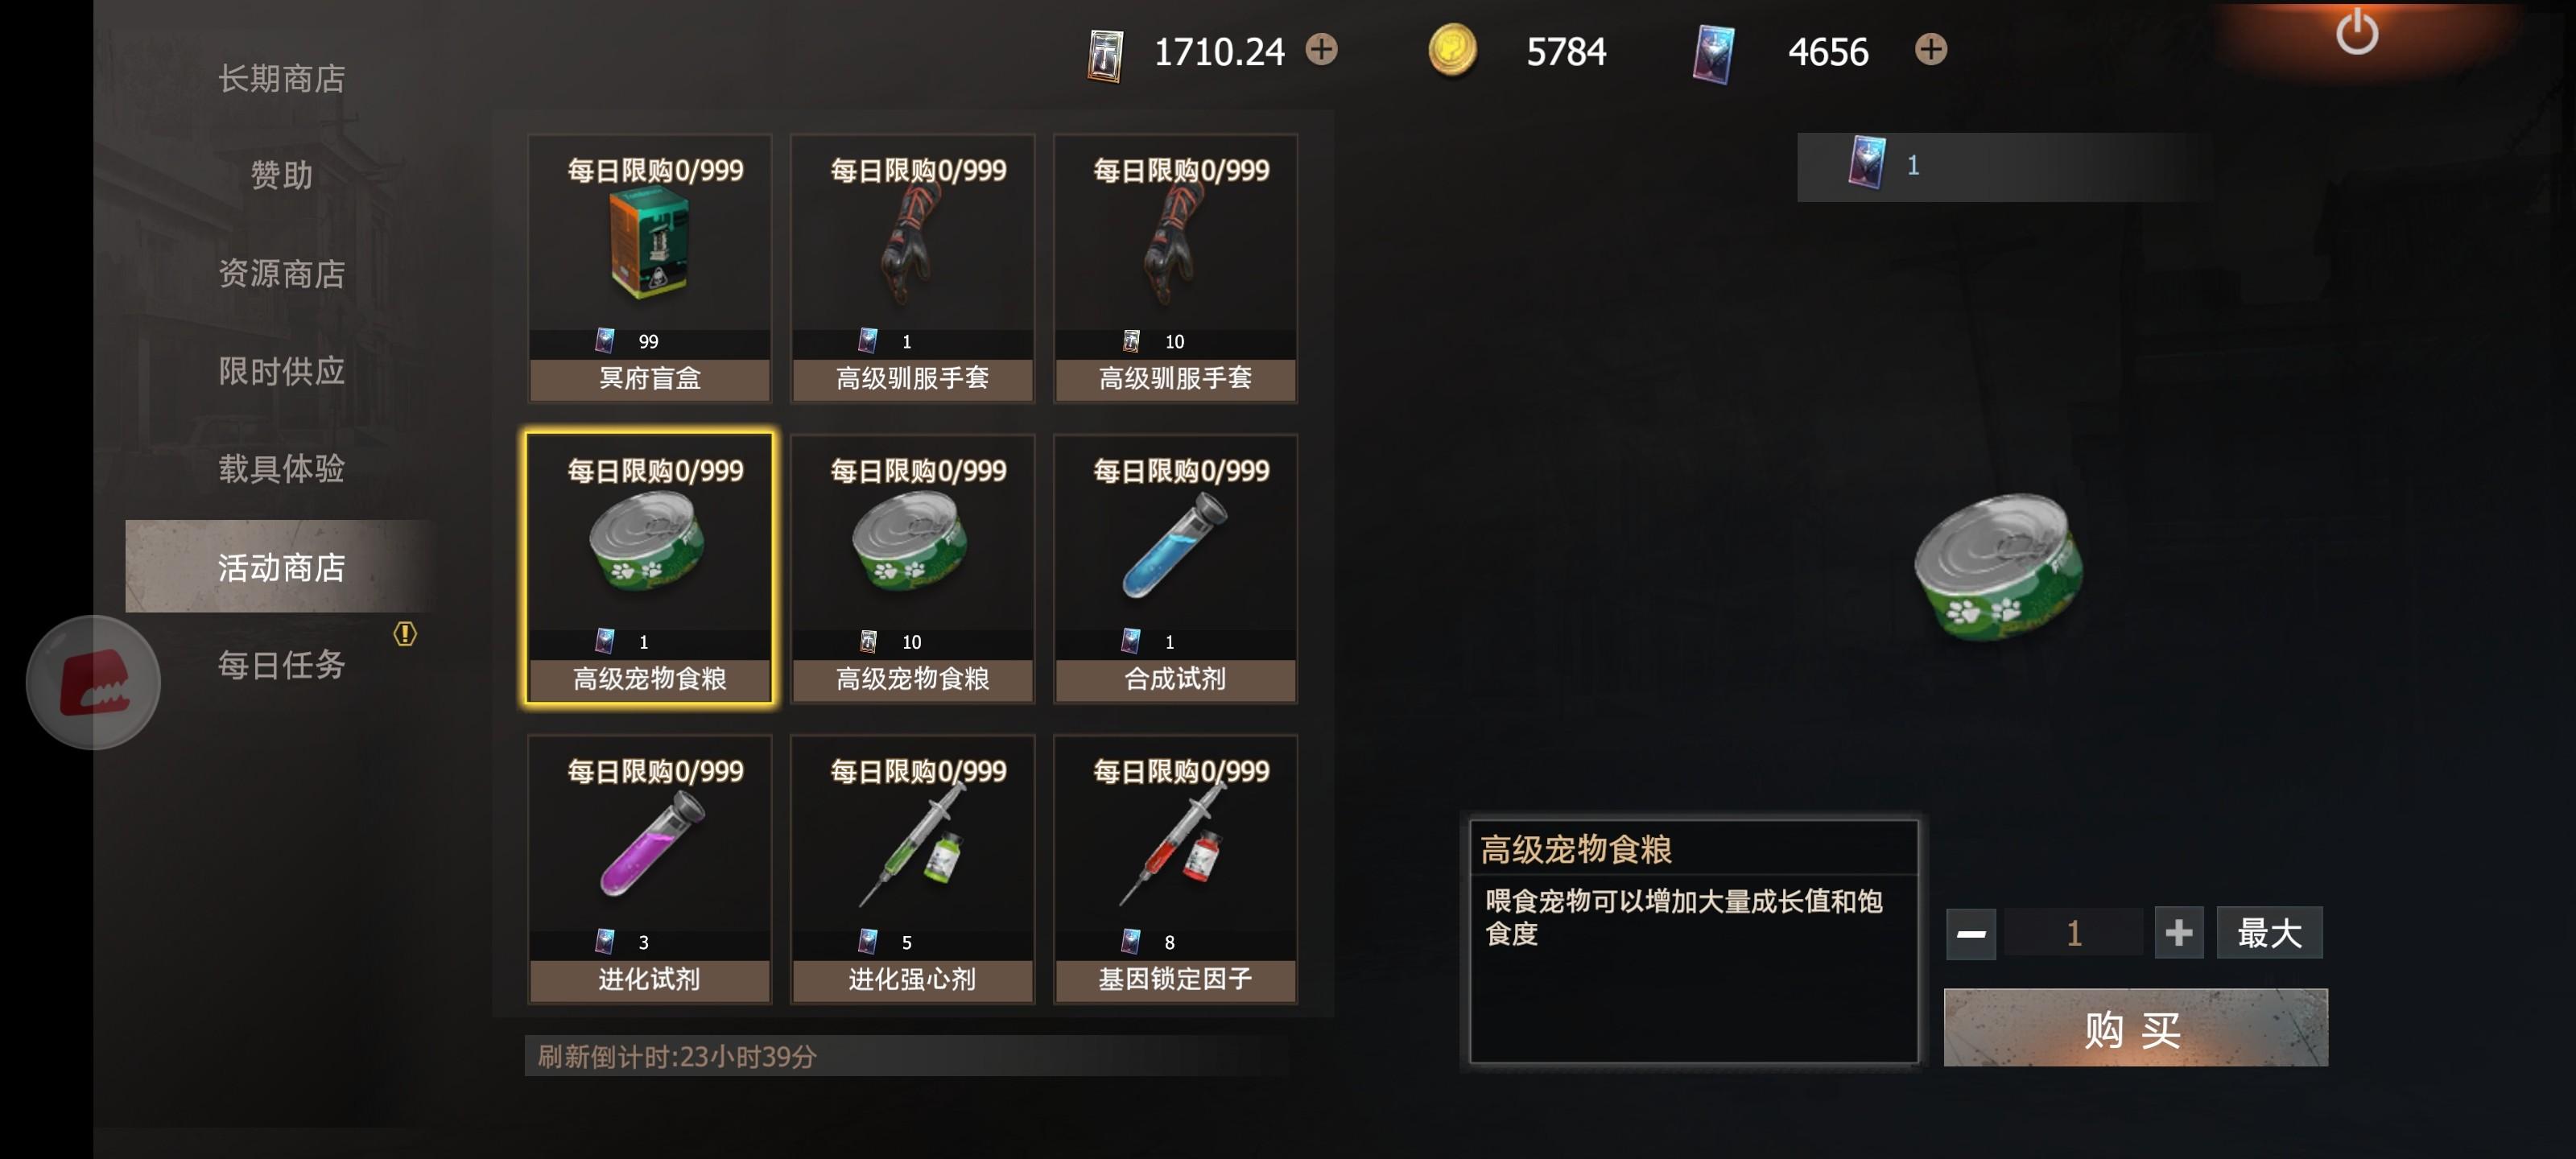Click the power icon at top right
The width and height of the screenshot is (2576, 1159).
pos(2356,32)
